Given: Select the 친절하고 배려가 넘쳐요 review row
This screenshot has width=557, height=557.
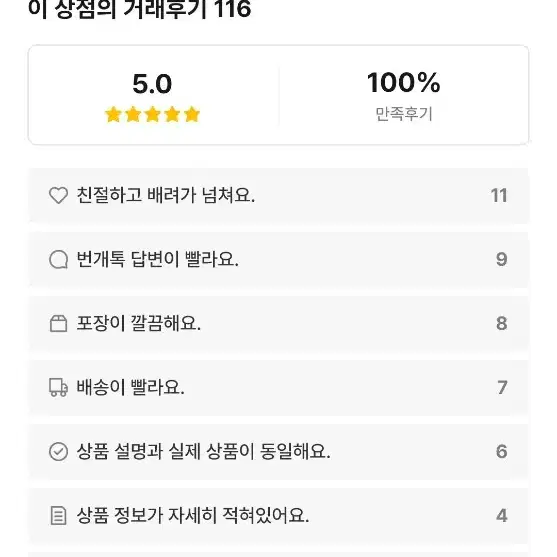Looking at the screenshot, I should [278, 196].
